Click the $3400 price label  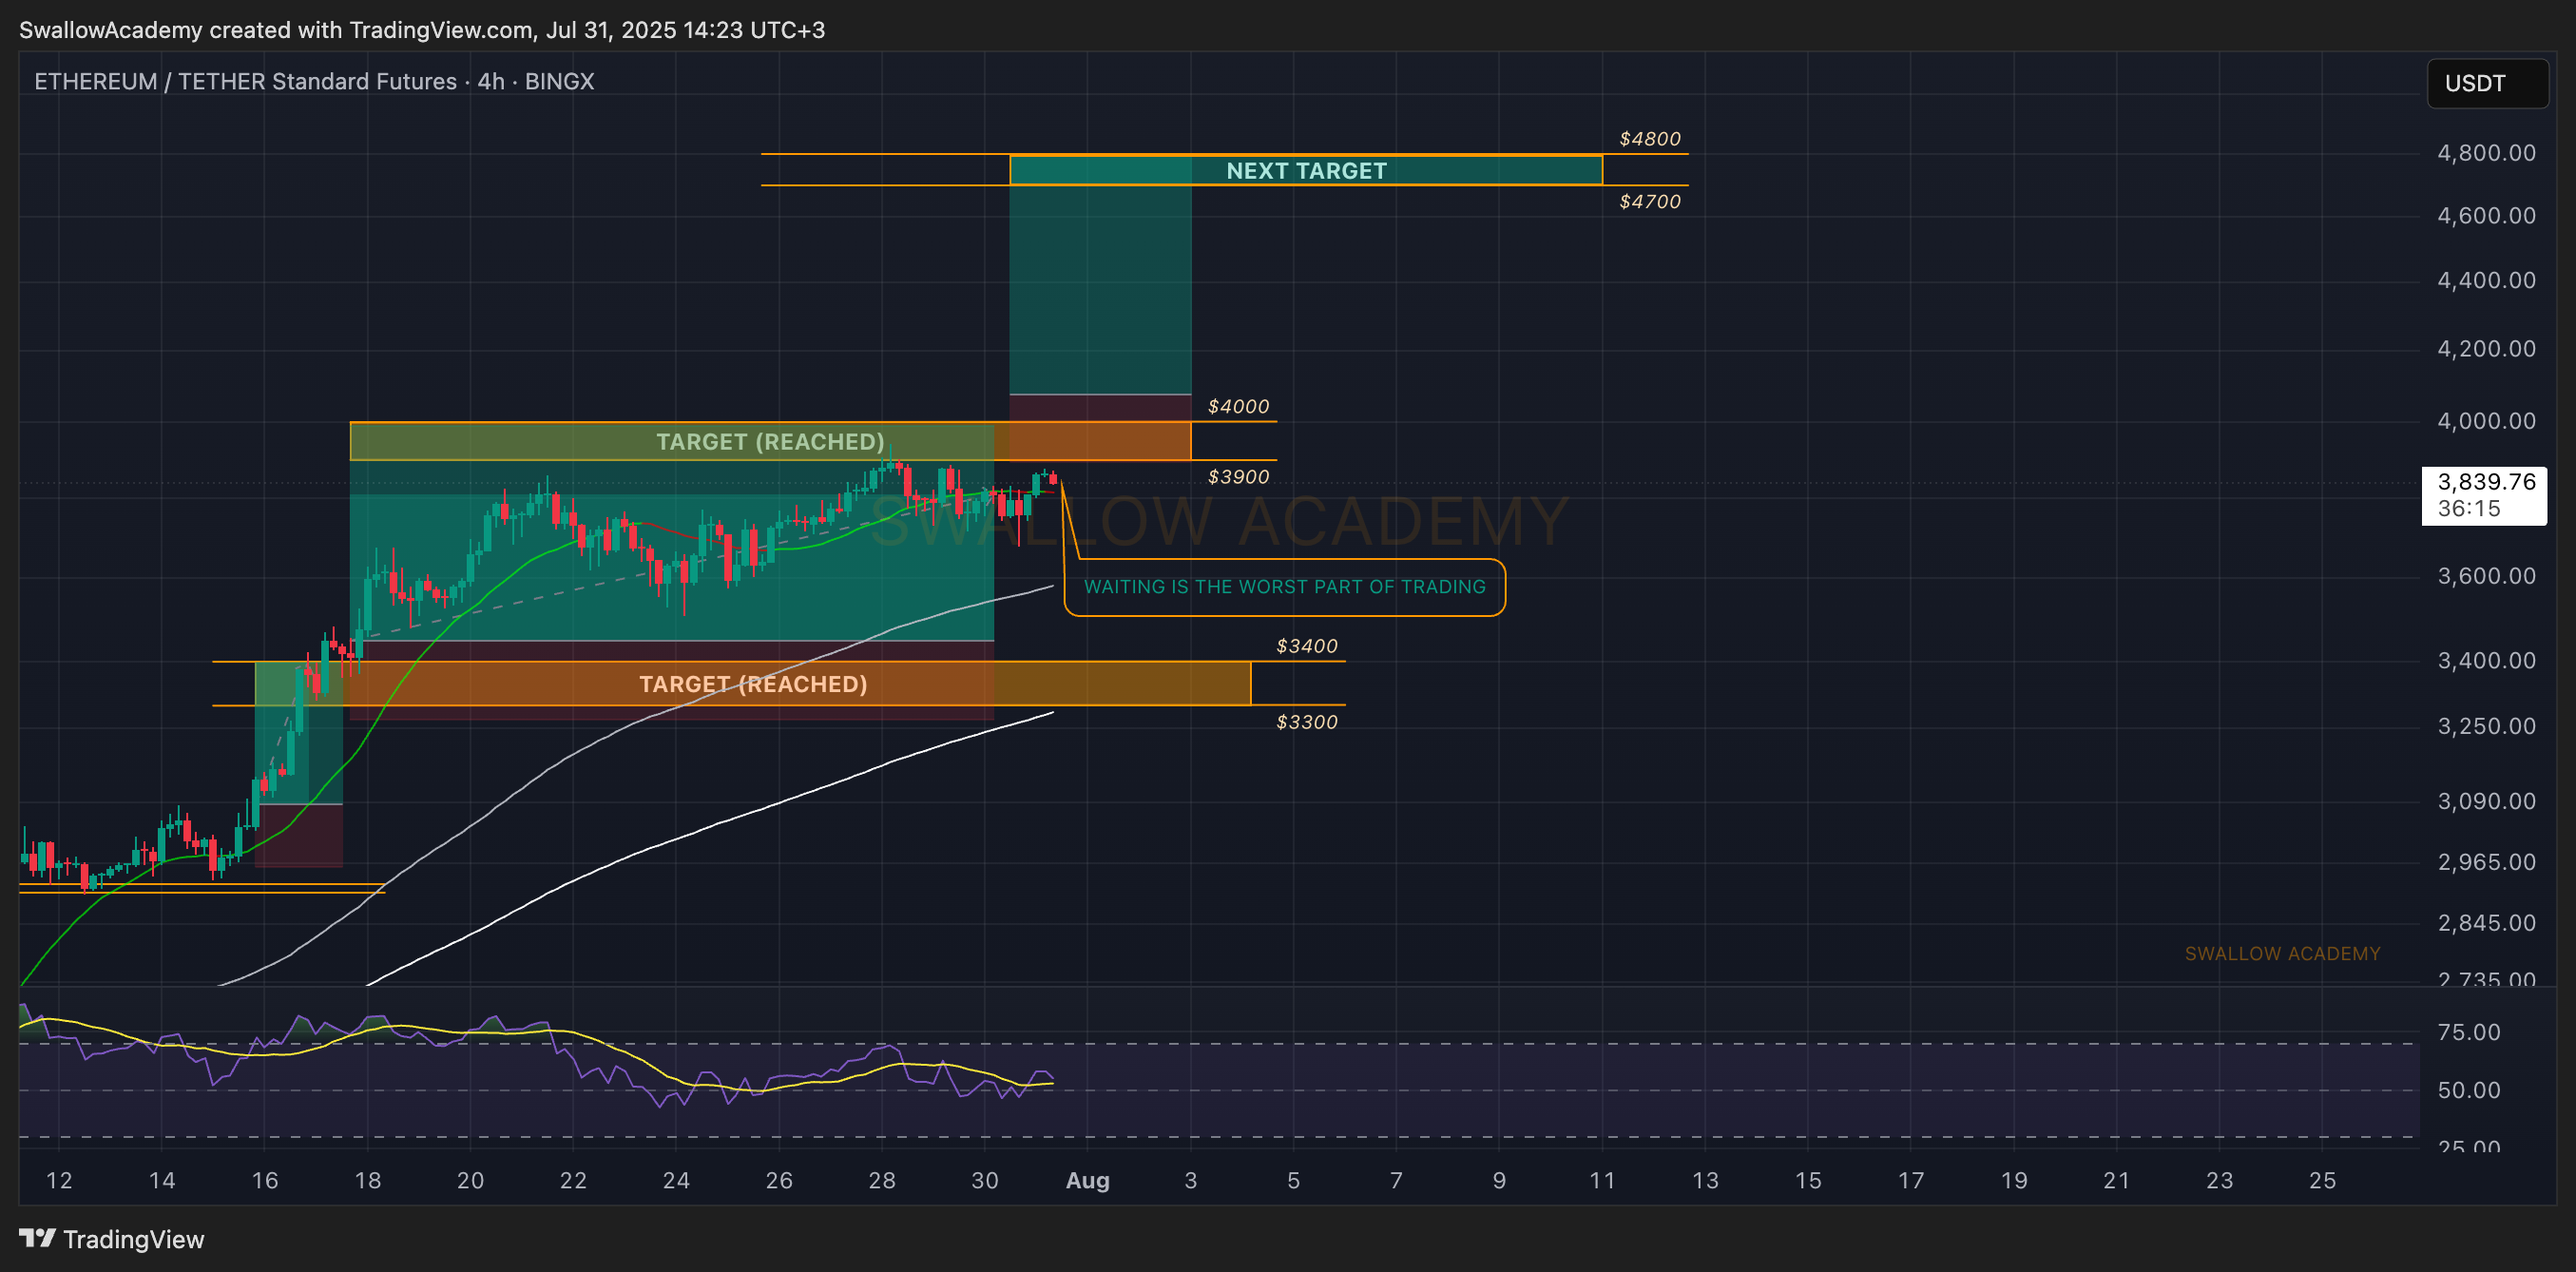pyautogui.click(x=1306, y=647)
